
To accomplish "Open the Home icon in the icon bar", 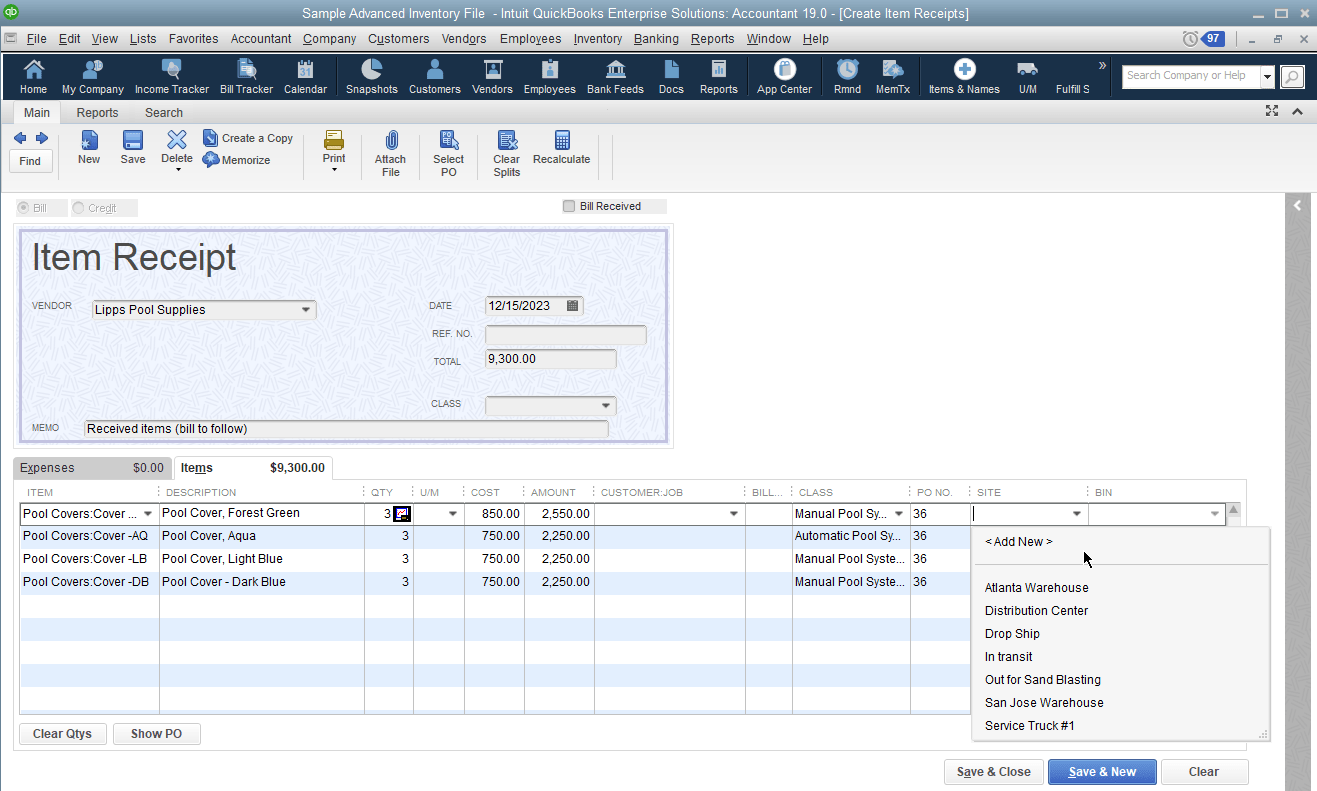I will tap(33, 77).
